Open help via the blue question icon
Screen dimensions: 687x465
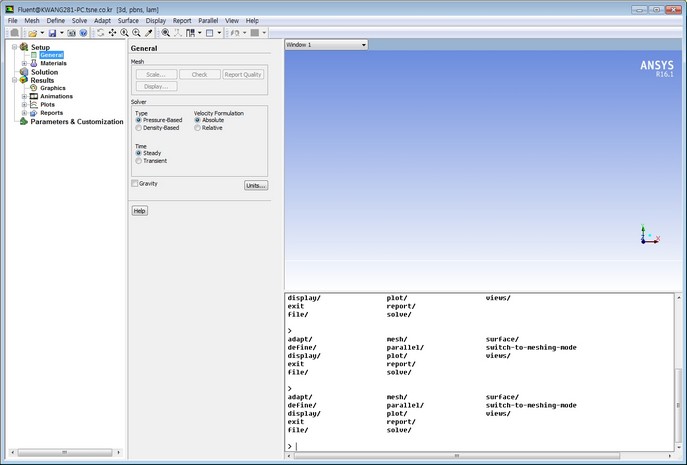[83, 33]
